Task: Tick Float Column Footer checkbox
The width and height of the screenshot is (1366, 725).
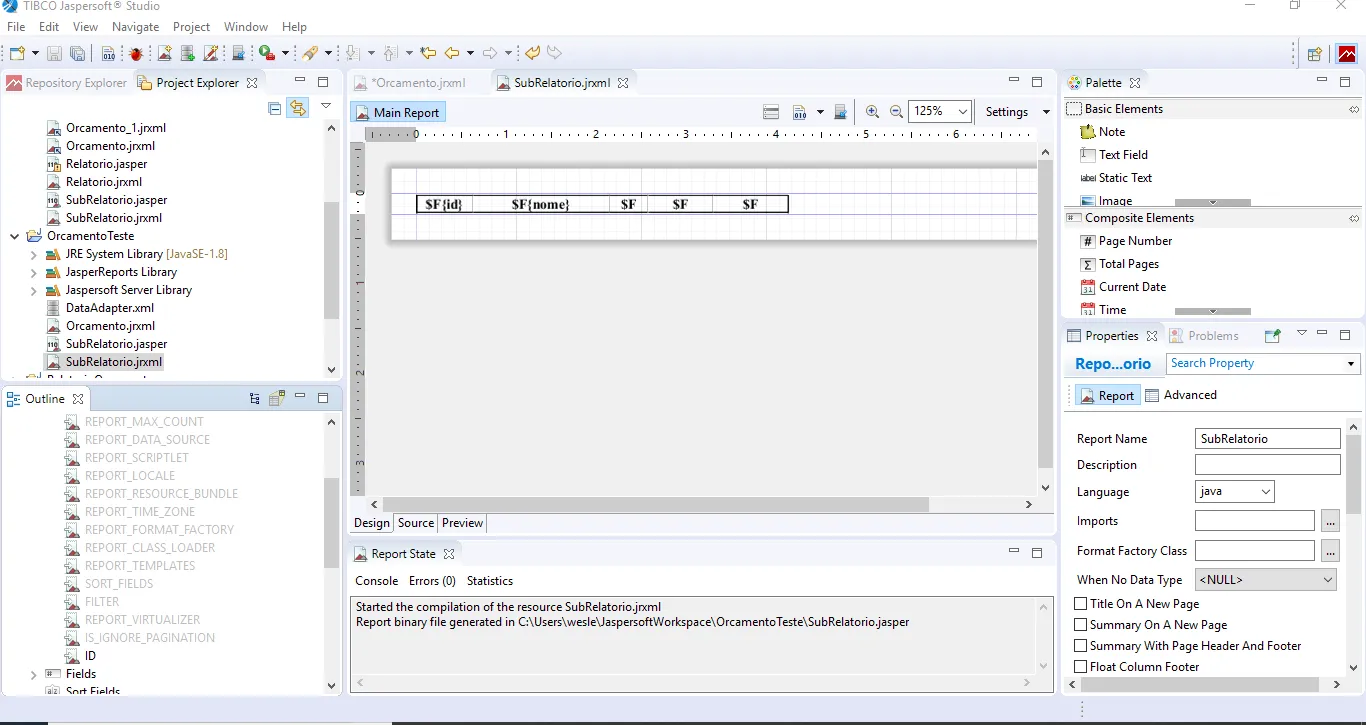Action: tap(1080, 667)
